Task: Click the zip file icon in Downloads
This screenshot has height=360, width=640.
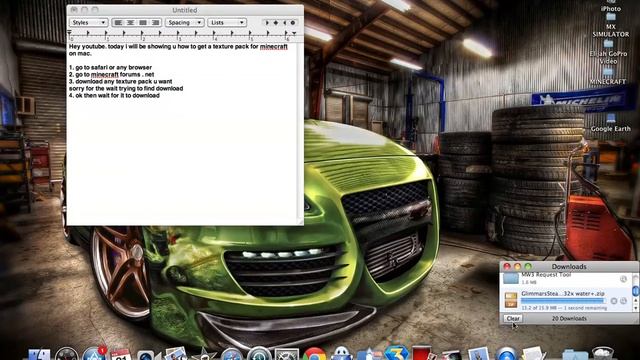Action: (511, 300)
